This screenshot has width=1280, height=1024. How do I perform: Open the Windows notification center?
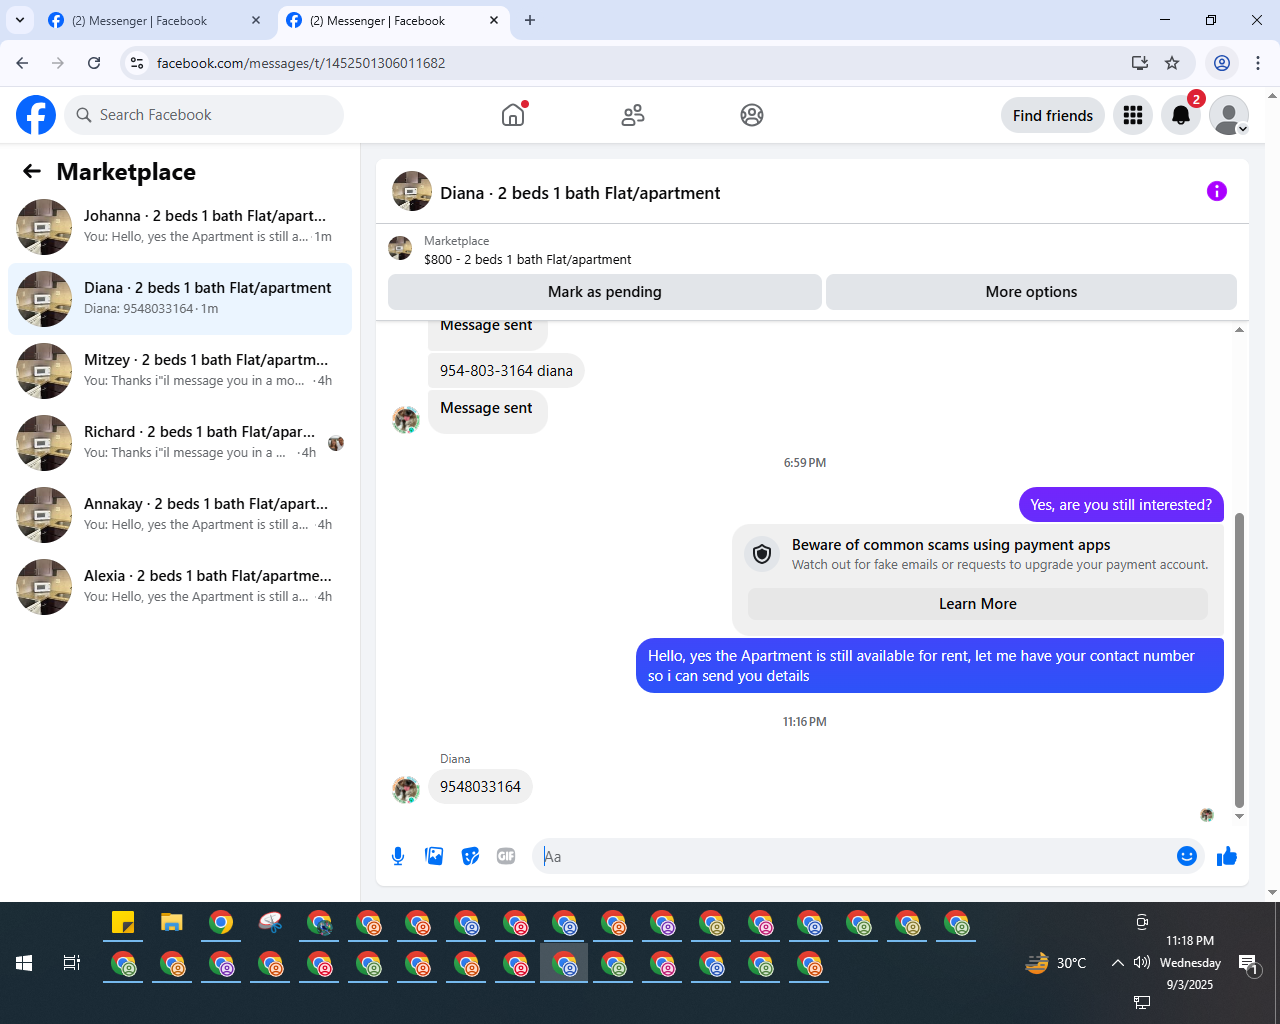click(x=1249, y=964)
